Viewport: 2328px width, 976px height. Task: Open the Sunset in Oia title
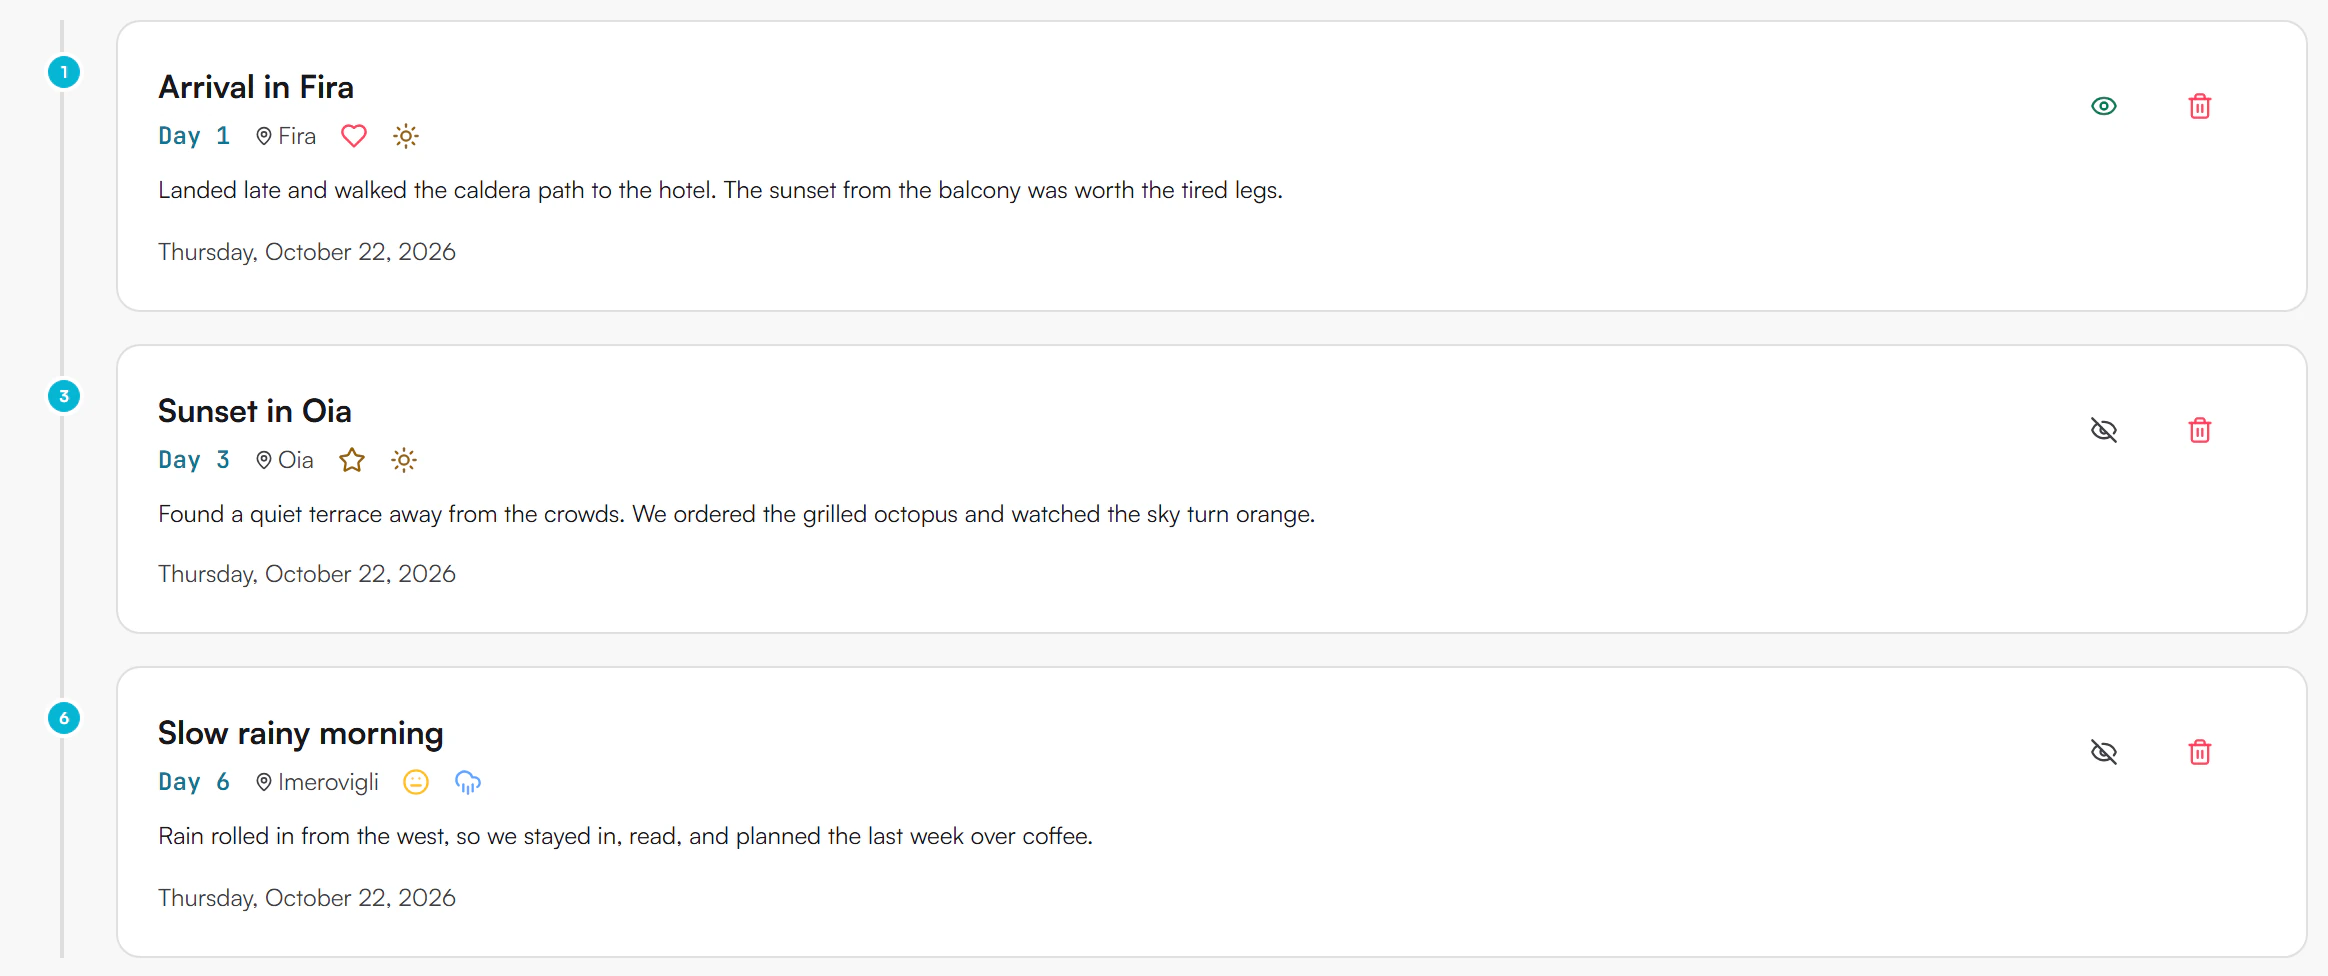(255, 411)
